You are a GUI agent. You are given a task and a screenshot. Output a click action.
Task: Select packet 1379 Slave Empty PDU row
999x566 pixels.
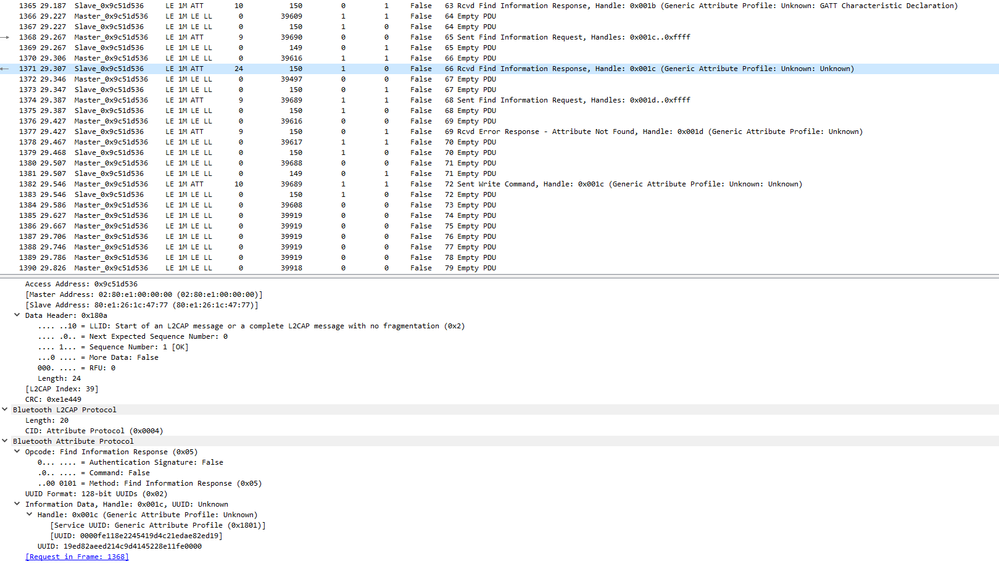tap(500, 153)
